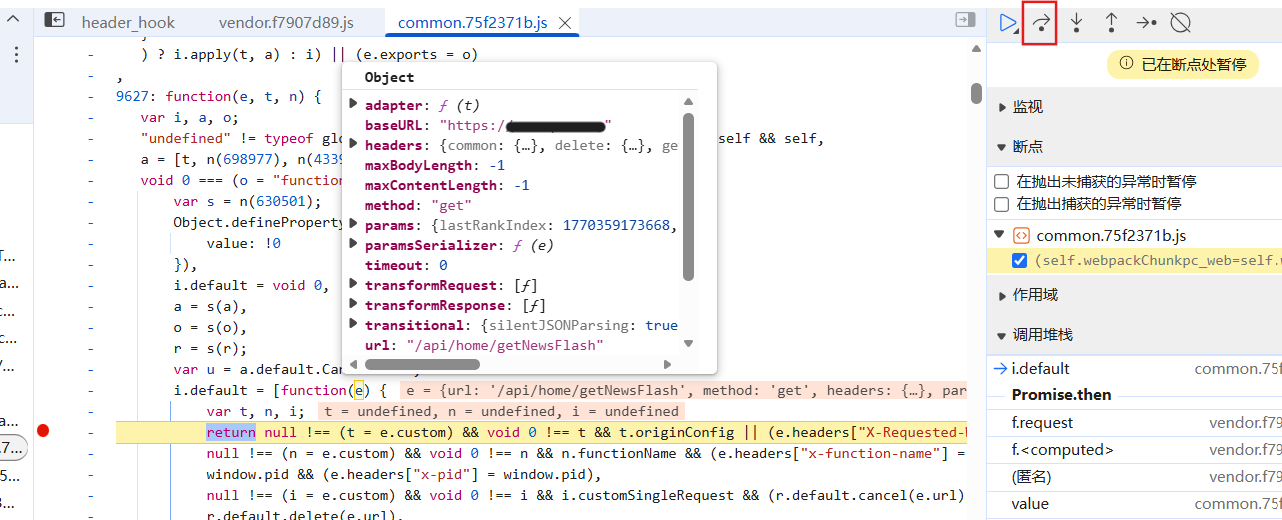The width and height of the screenshot is (1282, 520).
Task: Uncheck the self.webpackChunkpc_web breakpoint checkbox
Action: [1019, 261]
